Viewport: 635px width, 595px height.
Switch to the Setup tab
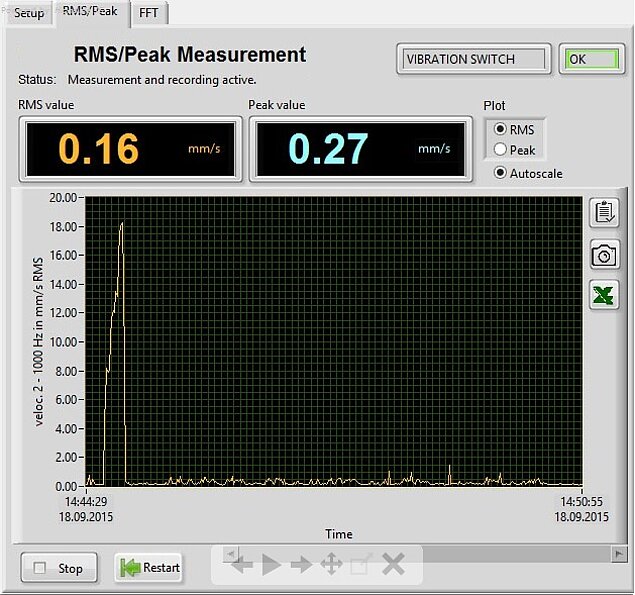(29, 13)
